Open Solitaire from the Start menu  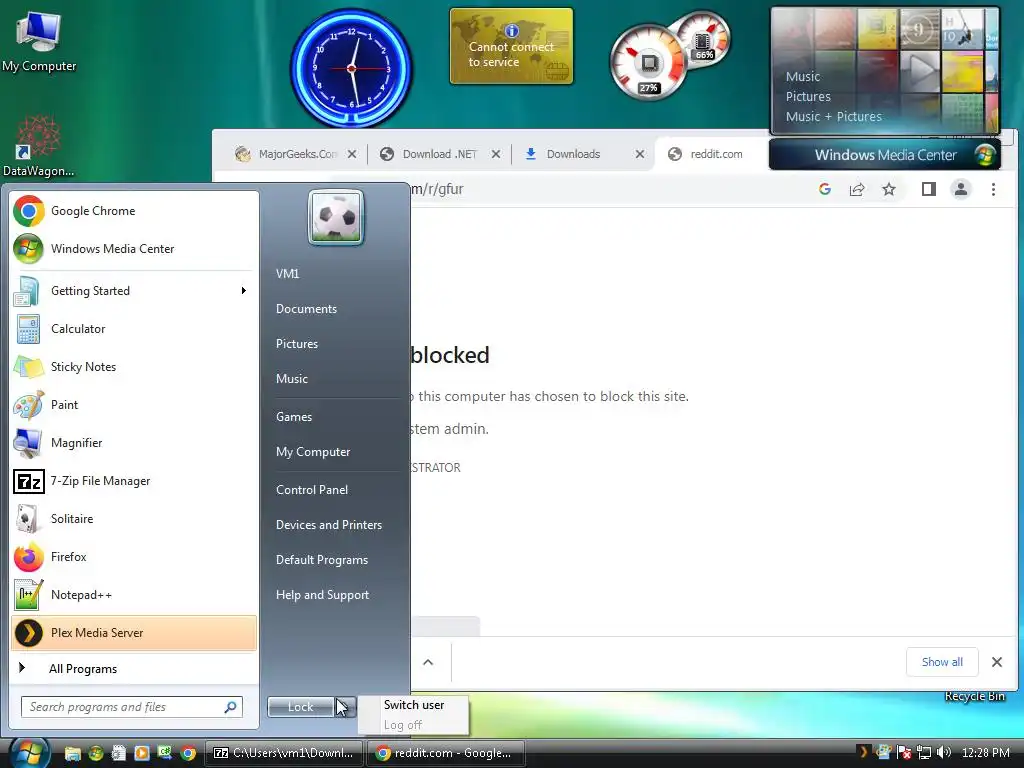click(134, 519)
